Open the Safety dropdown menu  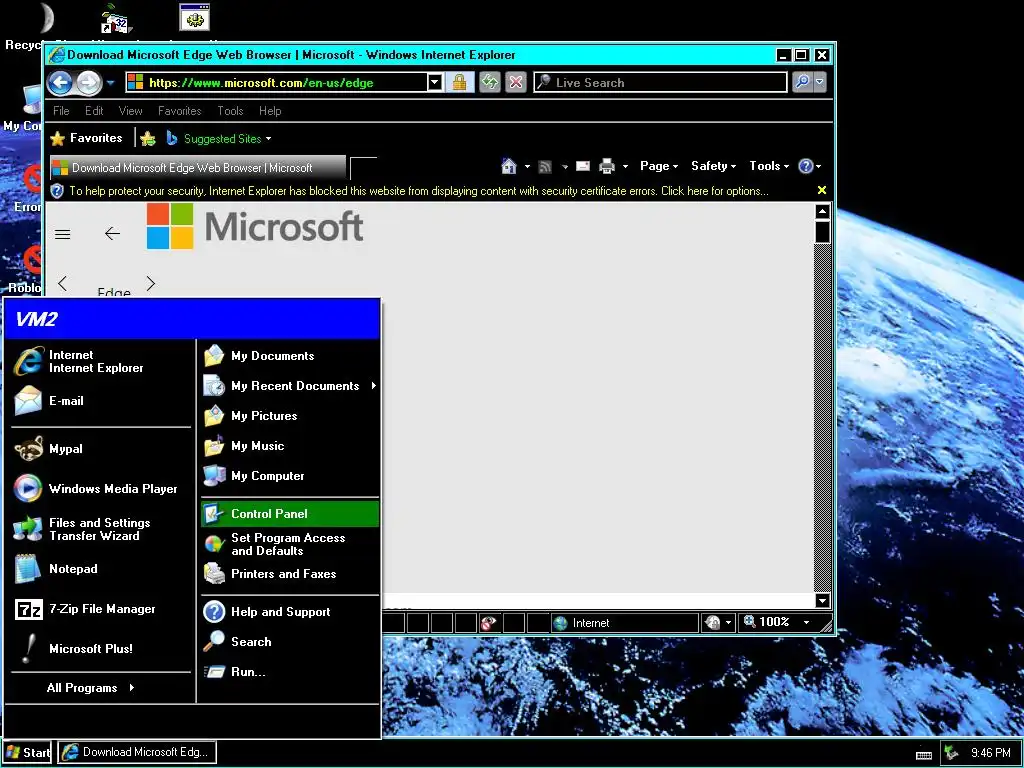pos(713,166)
